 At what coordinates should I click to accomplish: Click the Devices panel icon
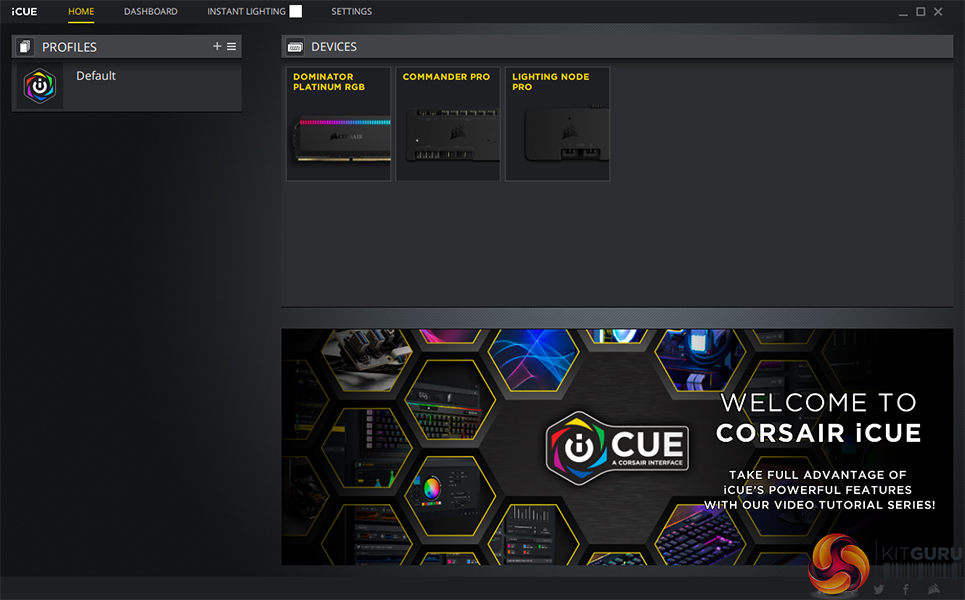[x=295, y=47]
